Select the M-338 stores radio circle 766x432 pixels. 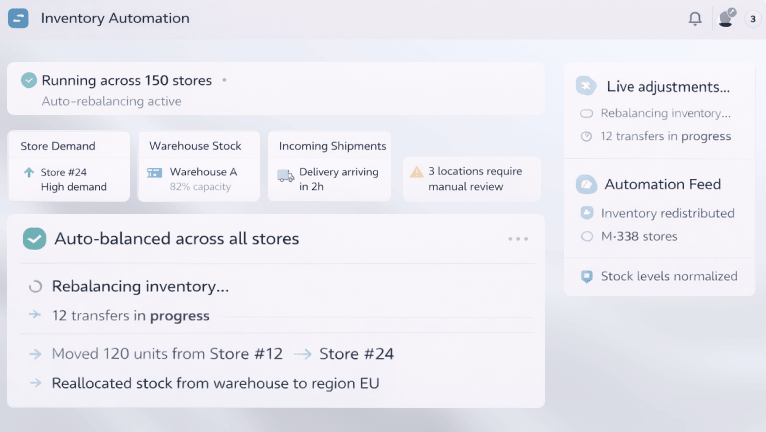tap(587, 236)
